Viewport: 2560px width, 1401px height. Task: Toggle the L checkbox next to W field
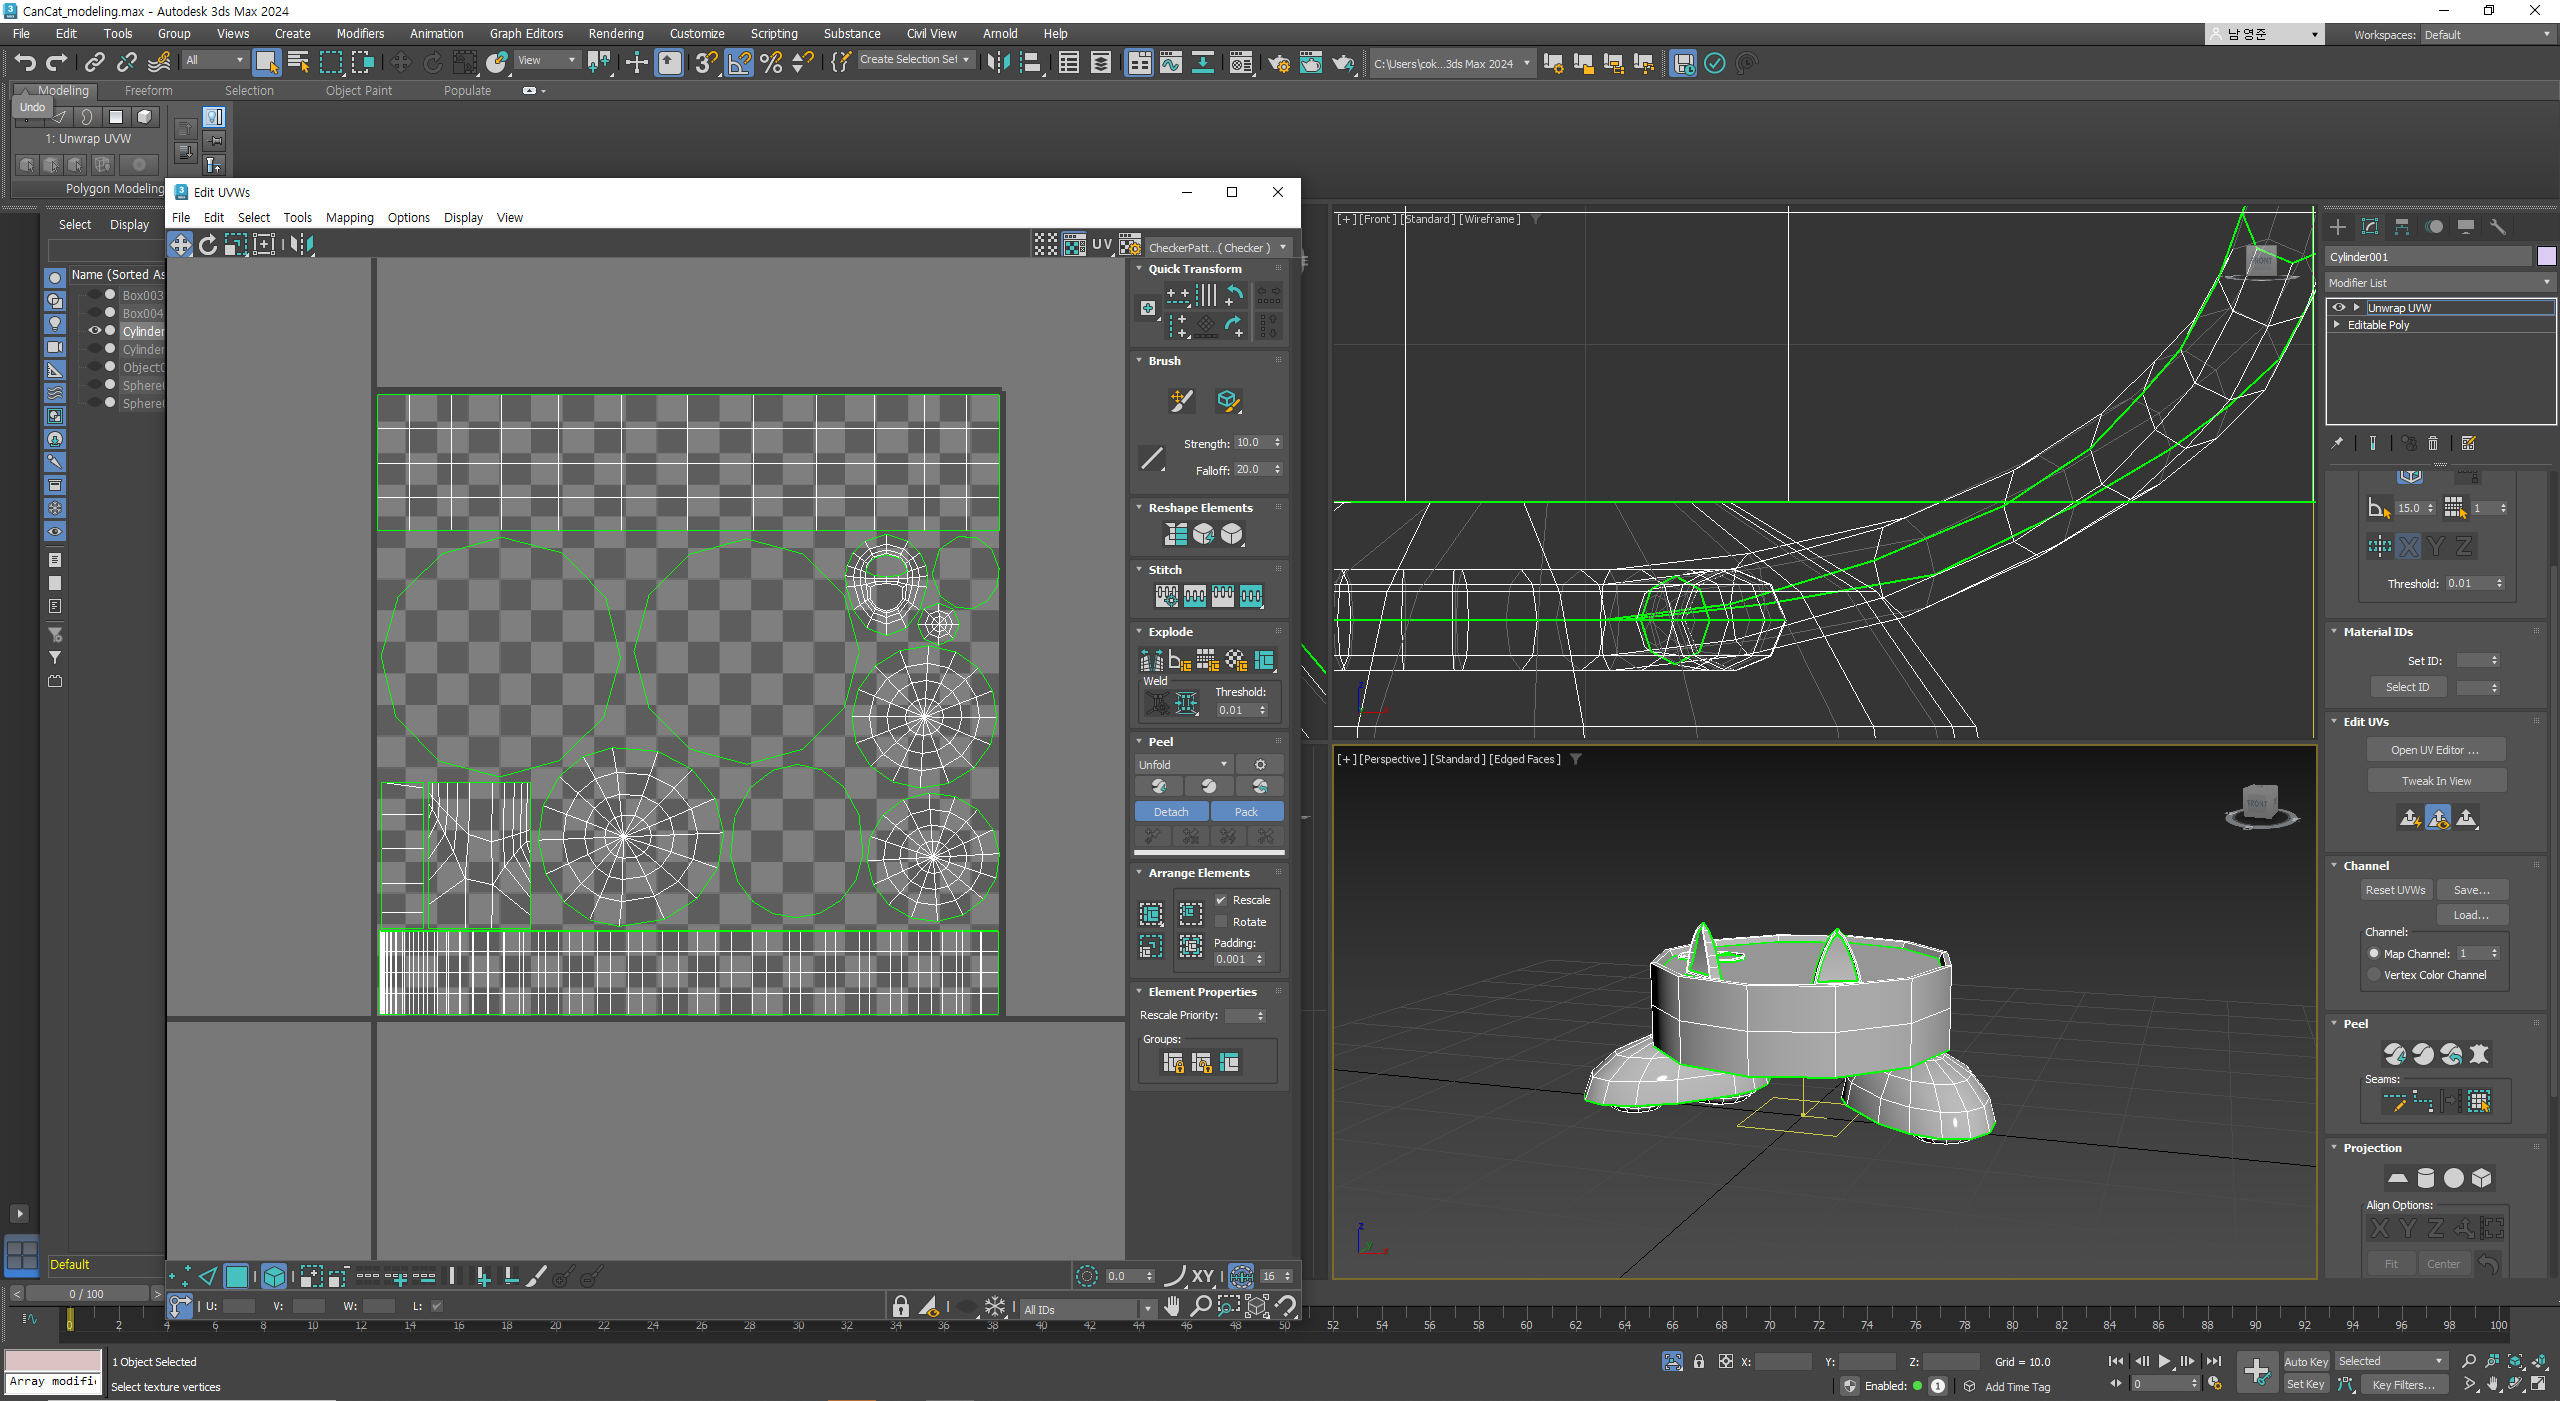pos(436,1306)
